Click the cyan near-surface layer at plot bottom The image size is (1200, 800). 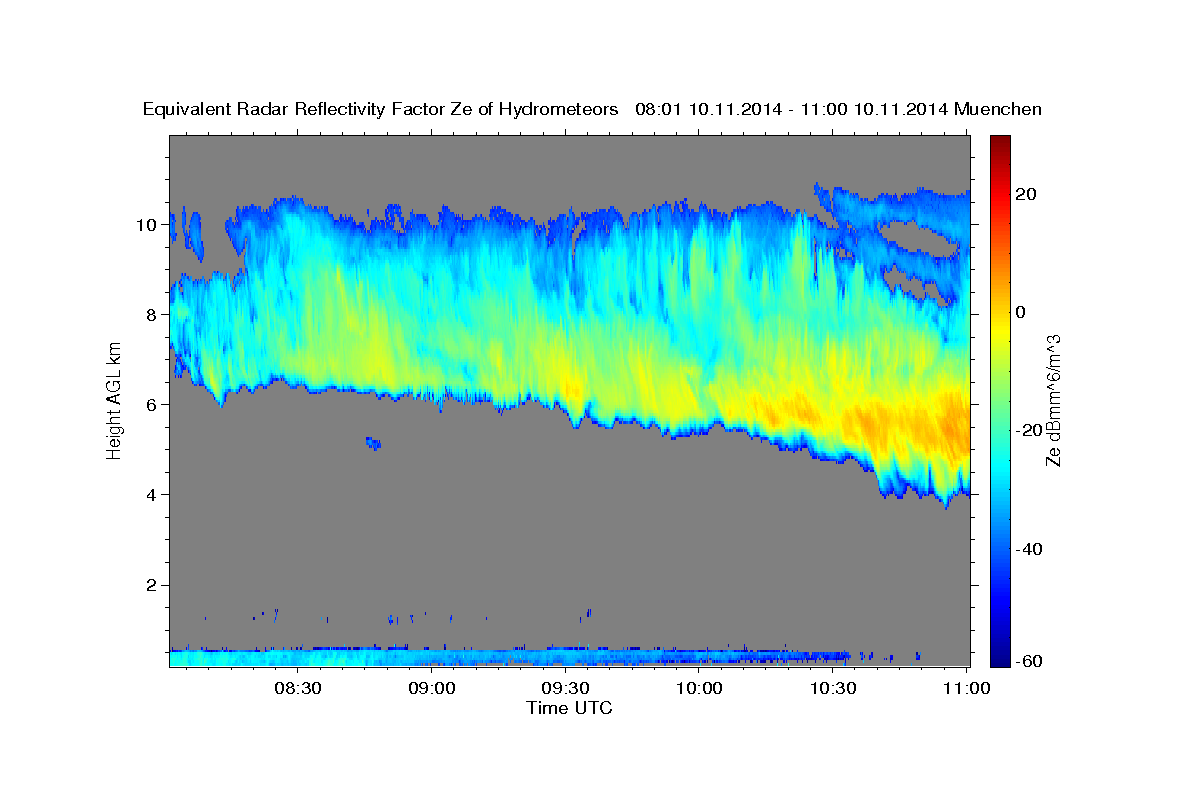(x=510, y=657)
